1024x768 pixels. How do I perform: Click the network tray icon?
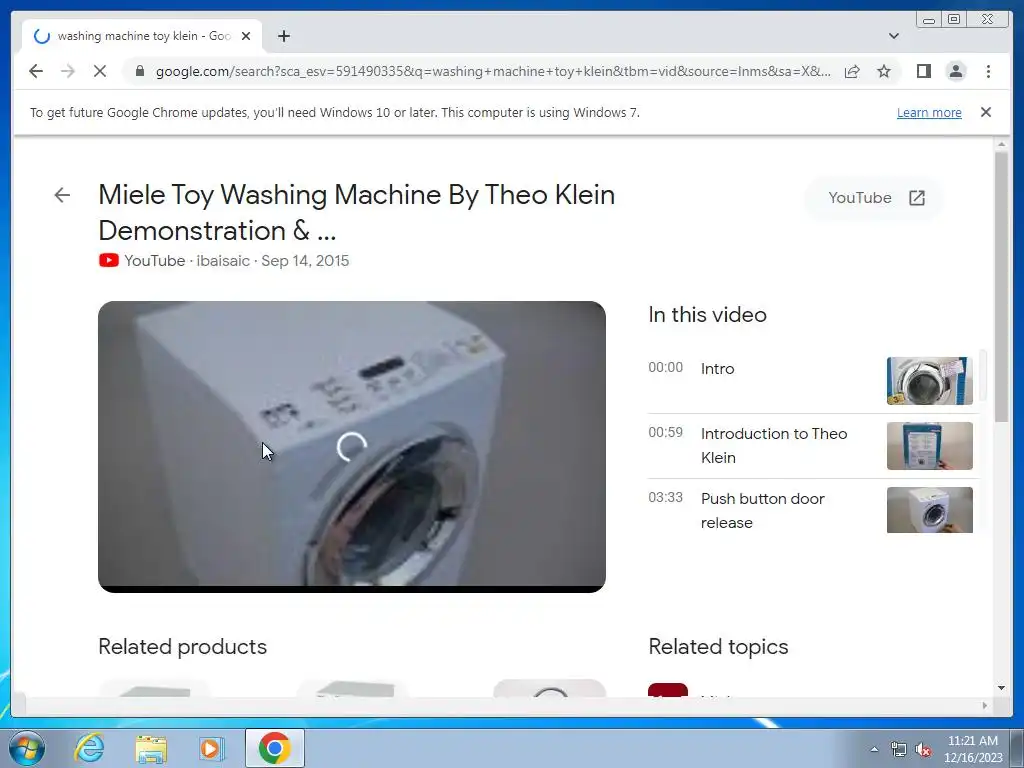(x=899, y=749)
